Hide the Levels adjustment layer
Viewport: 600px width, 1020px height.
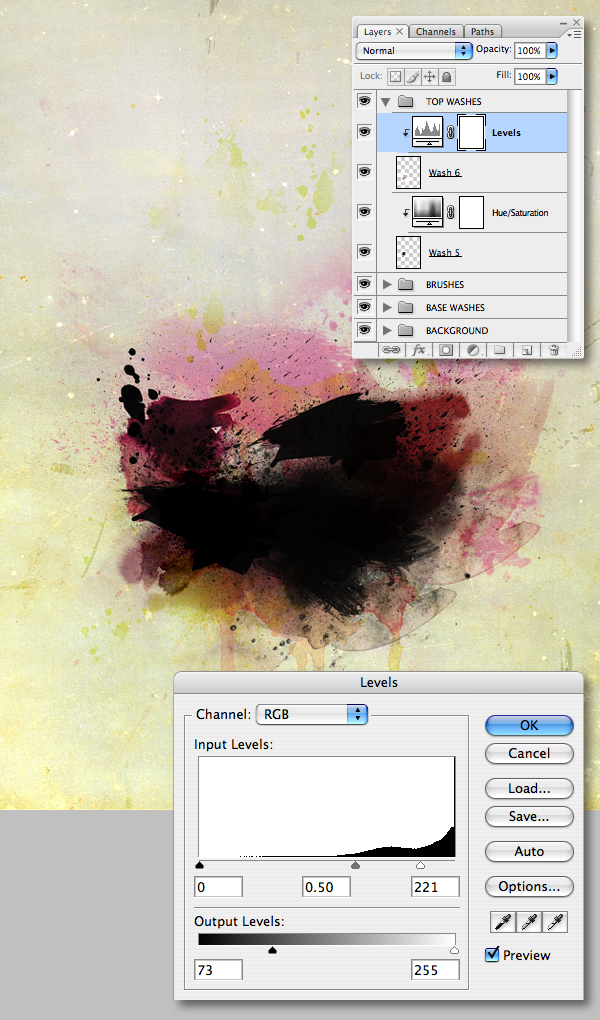[364, 132]
